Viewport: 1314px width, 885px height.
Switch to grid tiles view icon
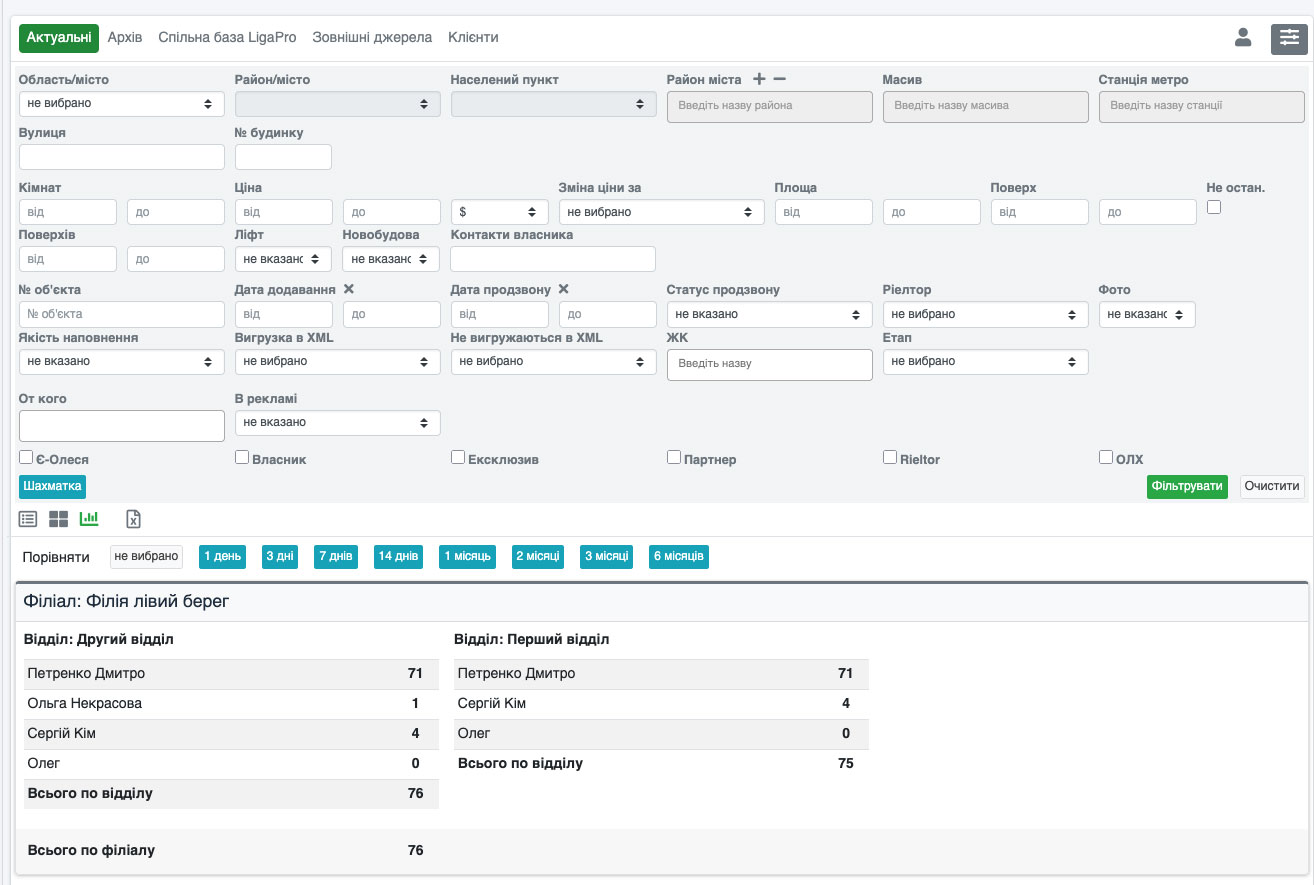pyautogui.click(x=59, y=519)
